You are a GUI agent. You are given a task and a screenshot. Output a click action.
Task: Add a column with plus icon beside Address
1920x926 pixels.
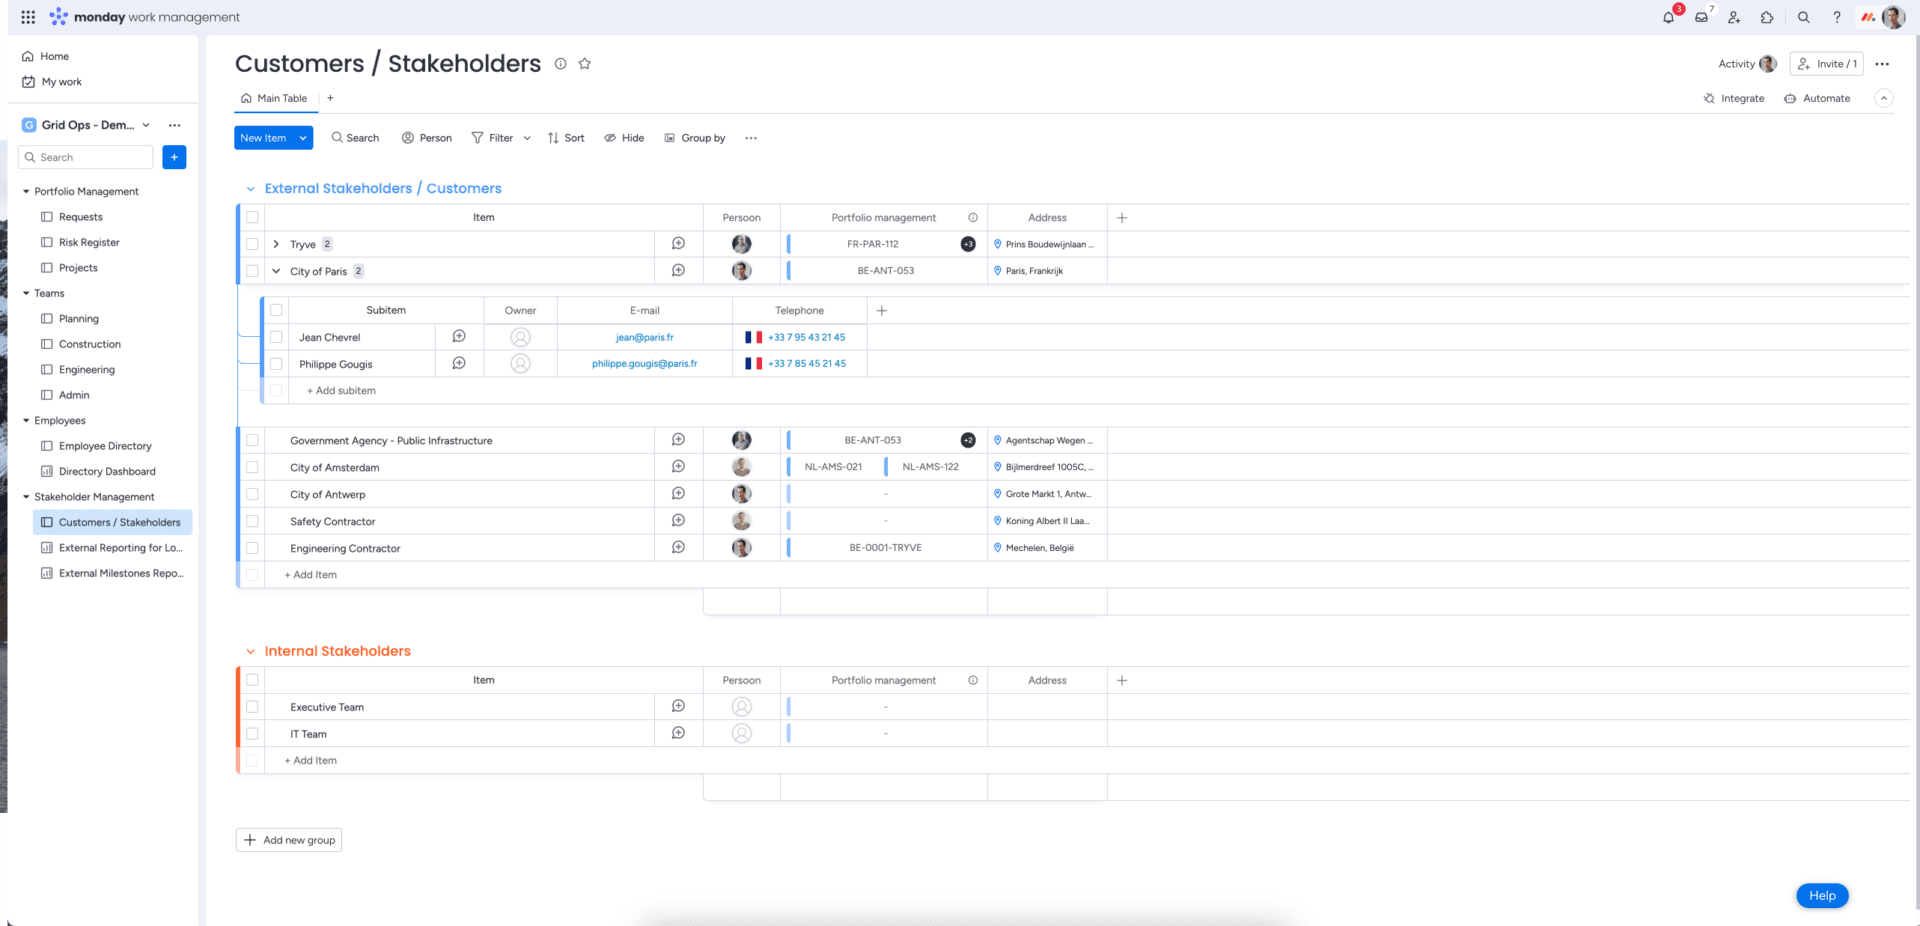pos(1122,218)
